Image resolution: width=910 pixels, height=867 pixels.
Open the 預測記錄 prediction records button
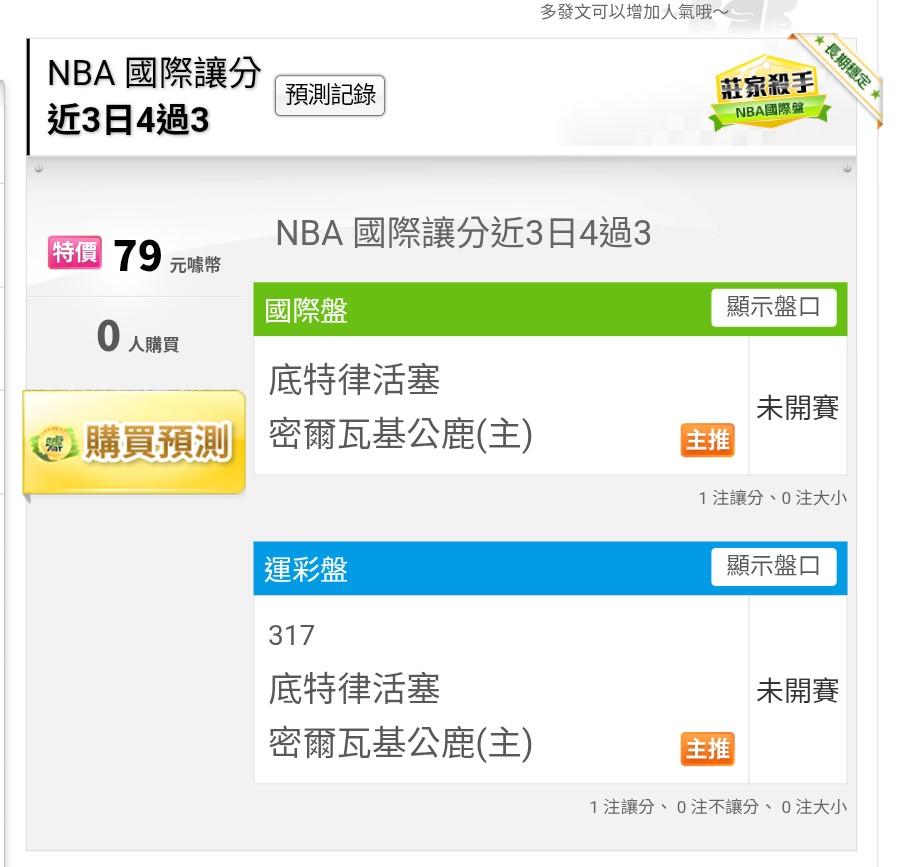click(x=329, y=95)
